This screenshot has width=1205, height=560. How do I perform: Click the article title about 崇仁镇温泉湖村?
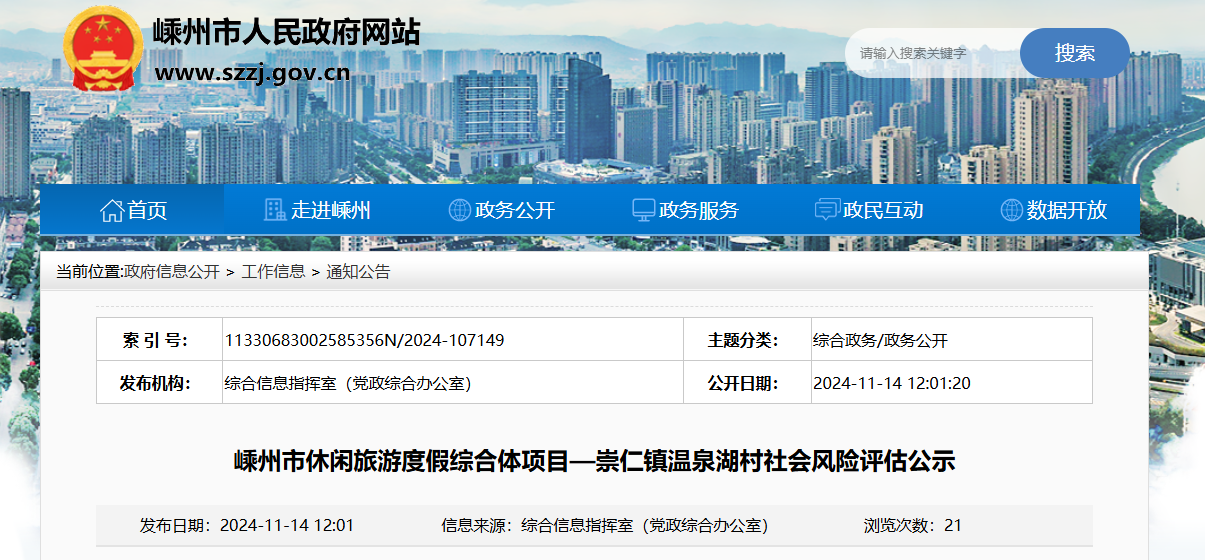pos(595,461)
